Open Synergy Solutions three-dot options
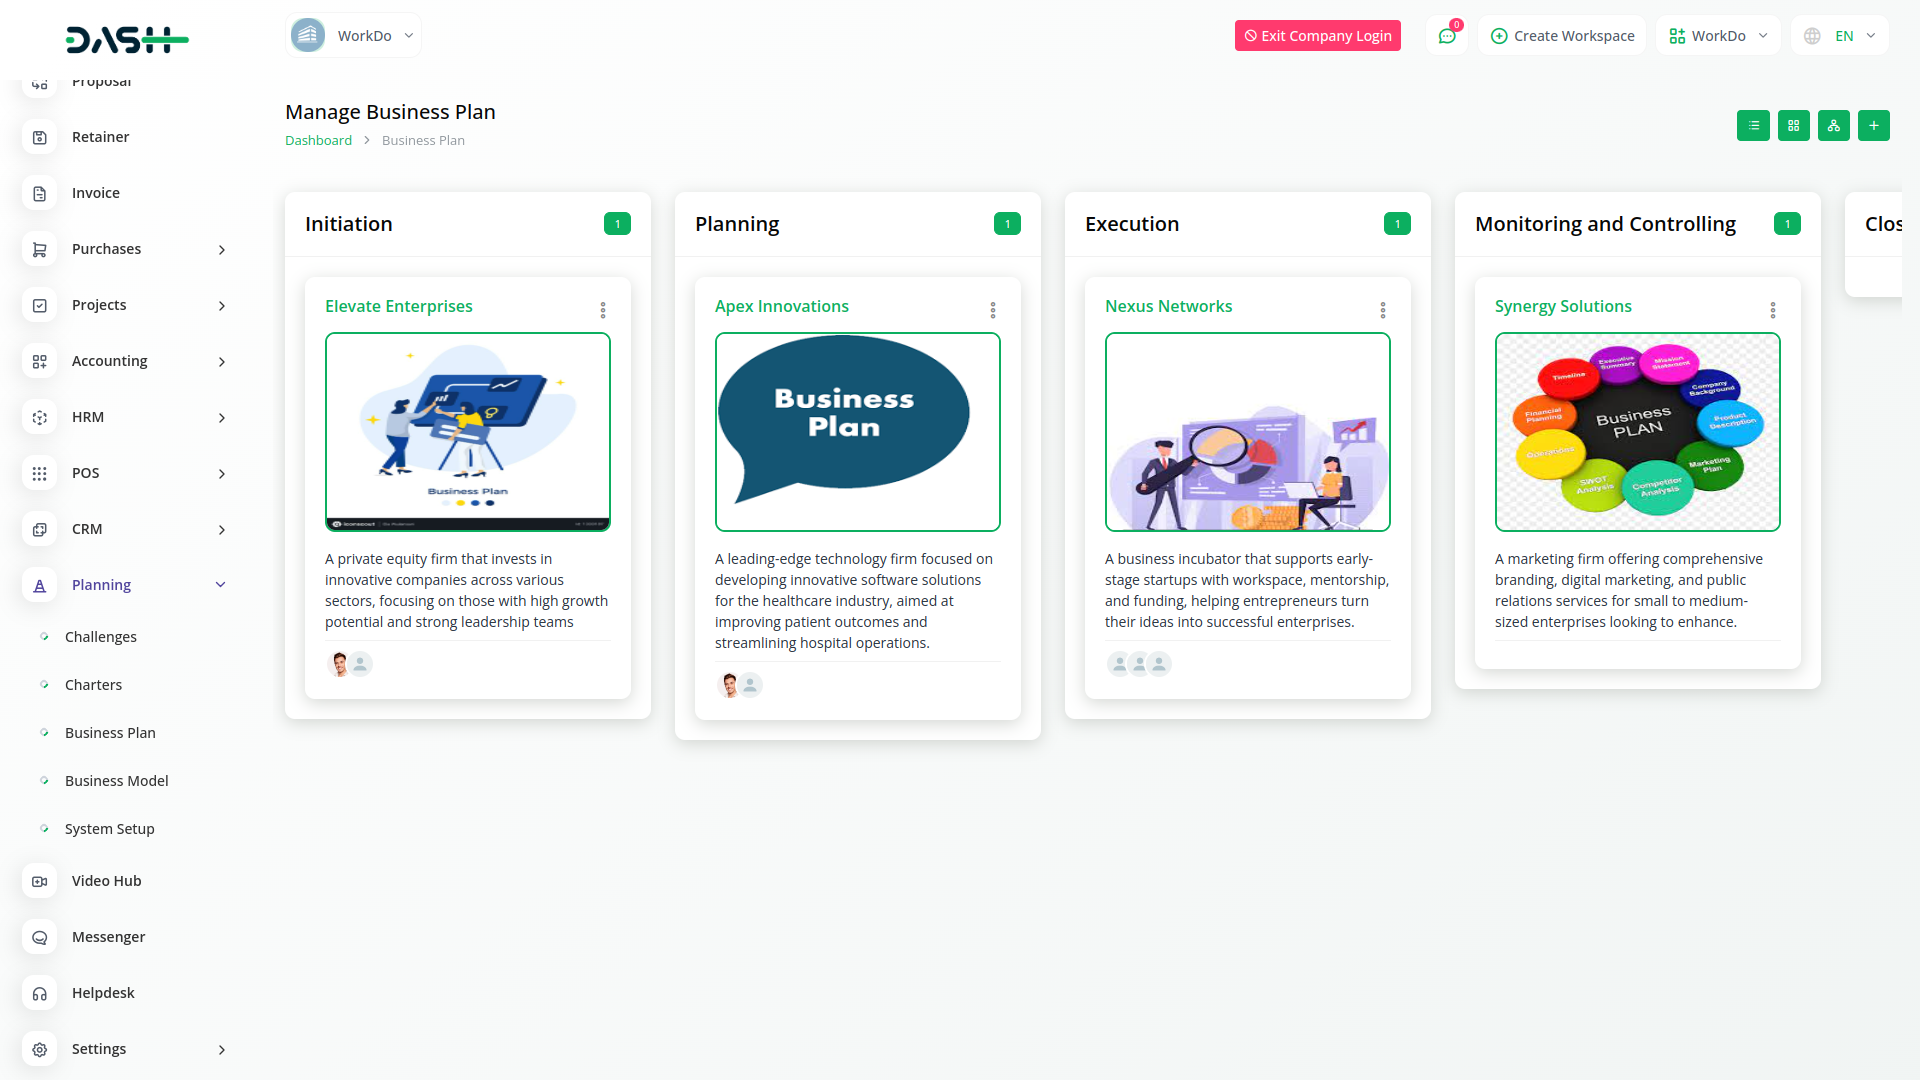This screenshot has width=1920, height=1080. (1772, 310)
